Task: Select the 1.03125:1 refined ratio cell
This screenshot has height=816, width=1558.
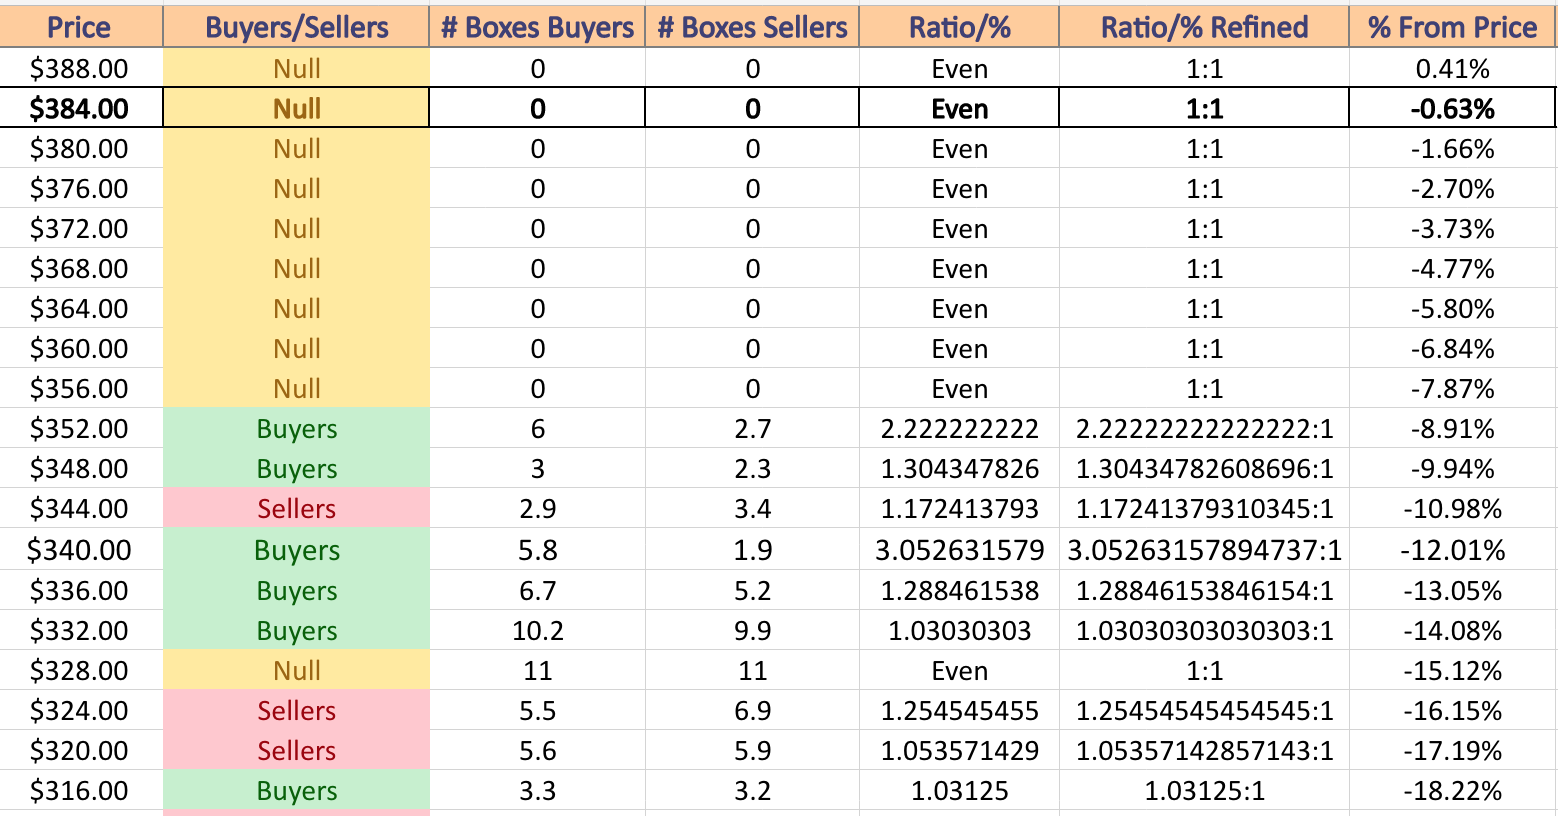Action: click(1204, 791)
